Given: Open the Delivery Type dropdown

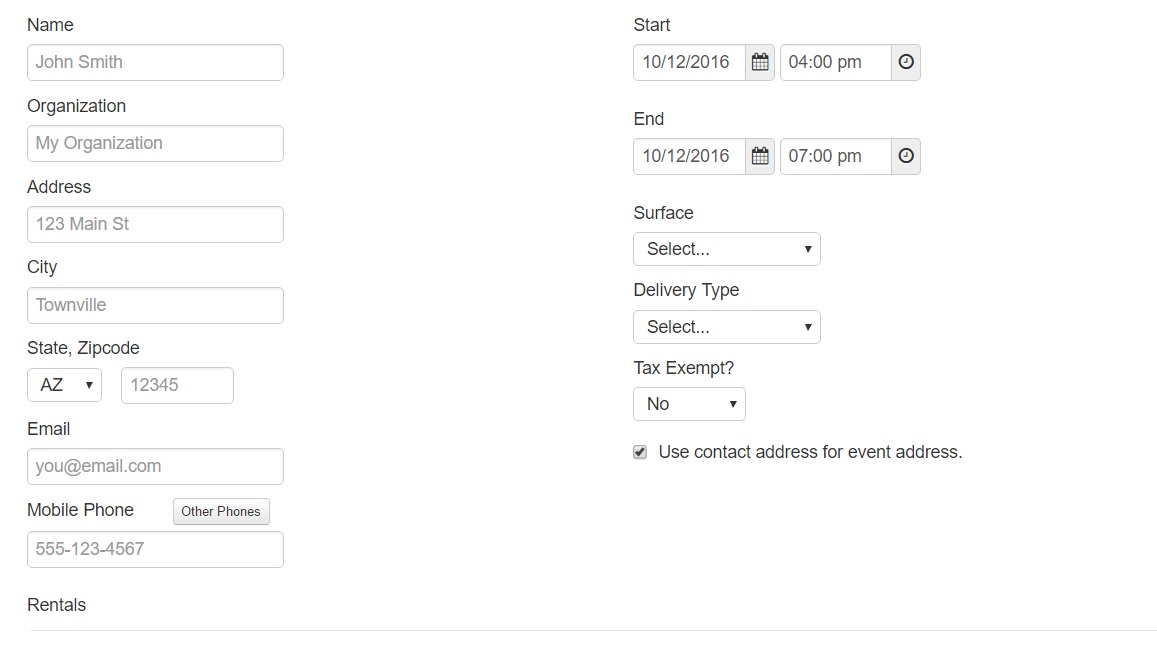Looking at the screenshot, I should point(726,327).
